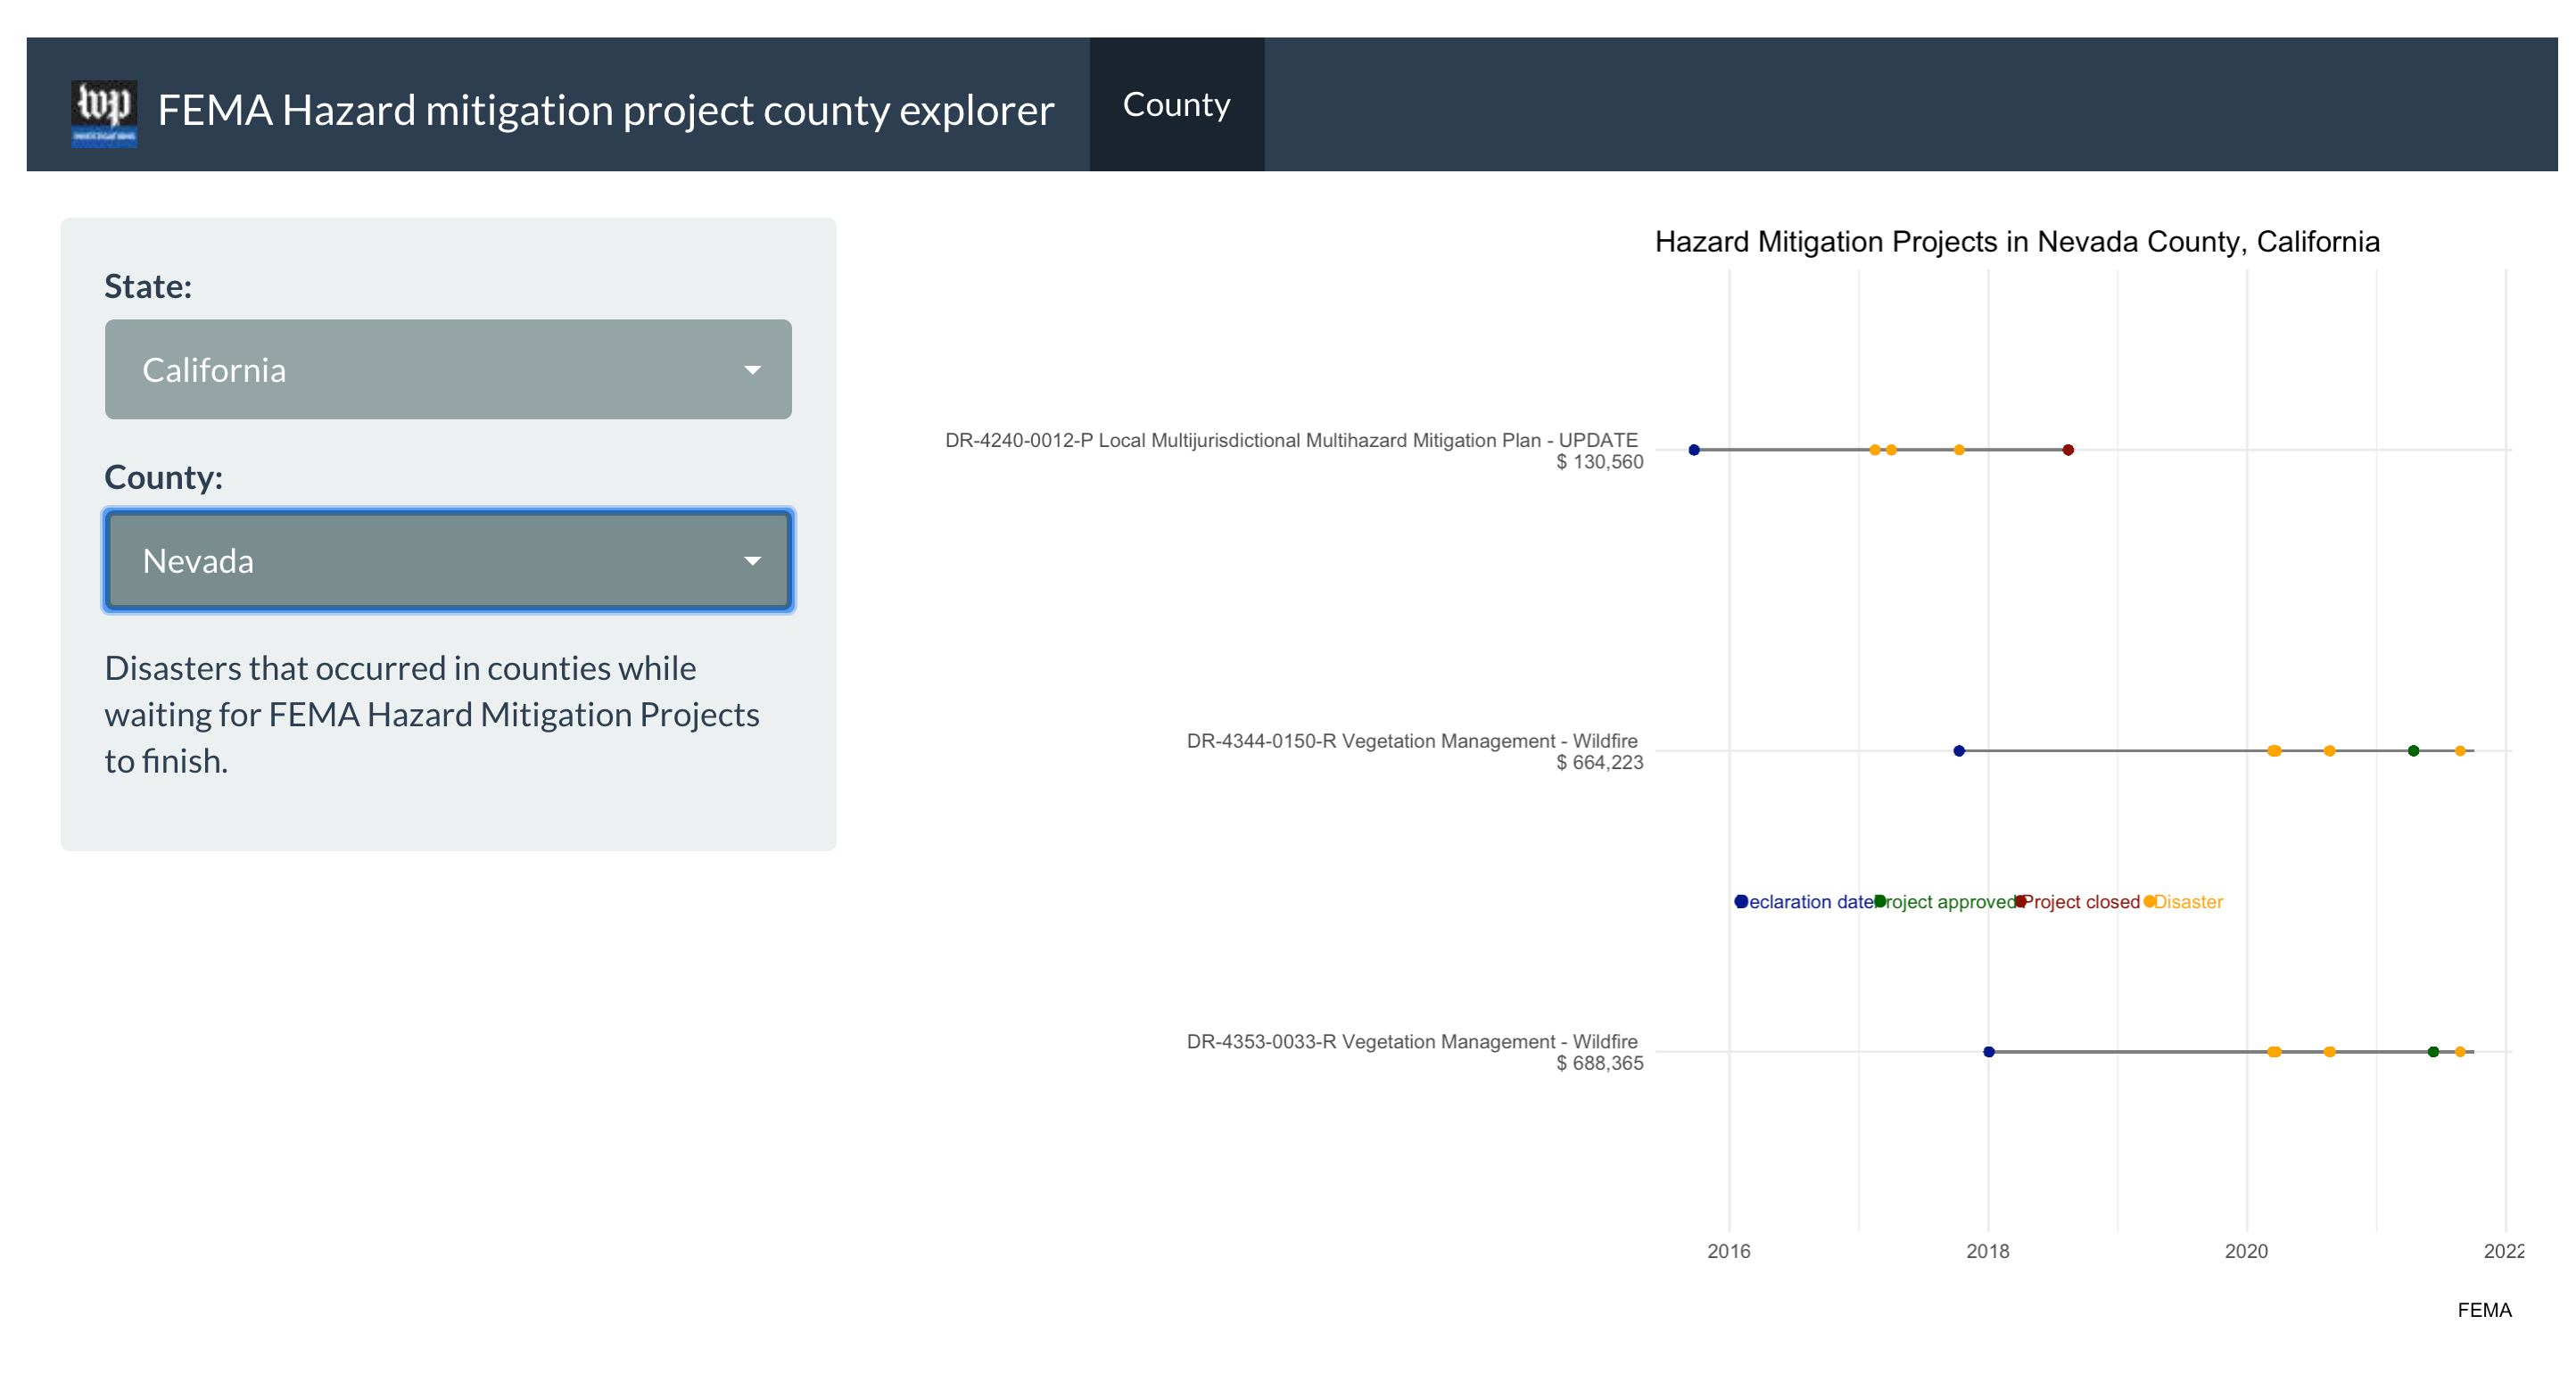
Task: Click dark red project closed dot on DR-4240 row
Action: [x=2068, y=450]
